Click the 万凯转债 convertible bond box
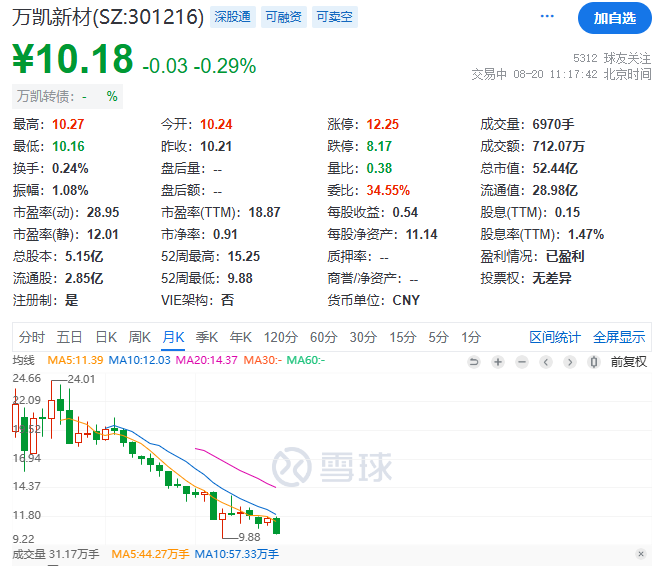Image resolution: width=668 pixels, height=566 pixels. click(67, 97)
